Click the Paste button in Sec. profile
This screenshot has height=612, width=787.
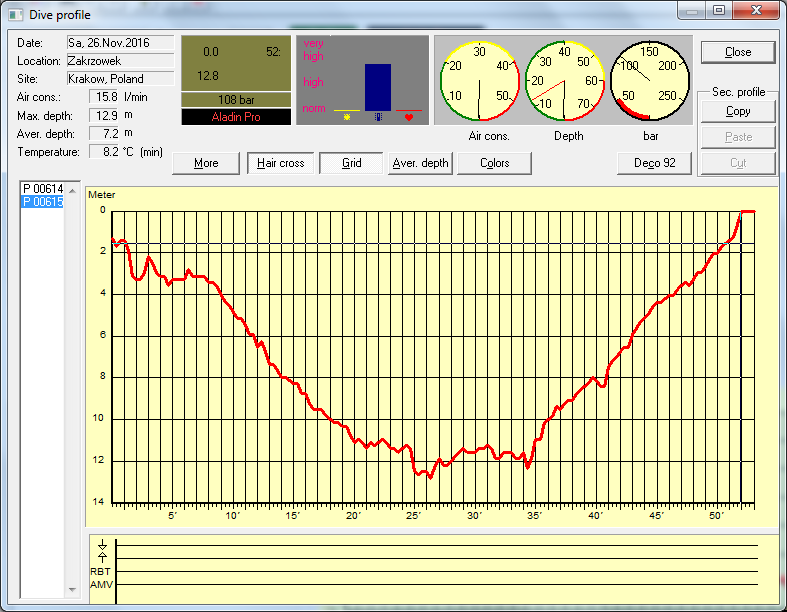click(x=738, y=137)
